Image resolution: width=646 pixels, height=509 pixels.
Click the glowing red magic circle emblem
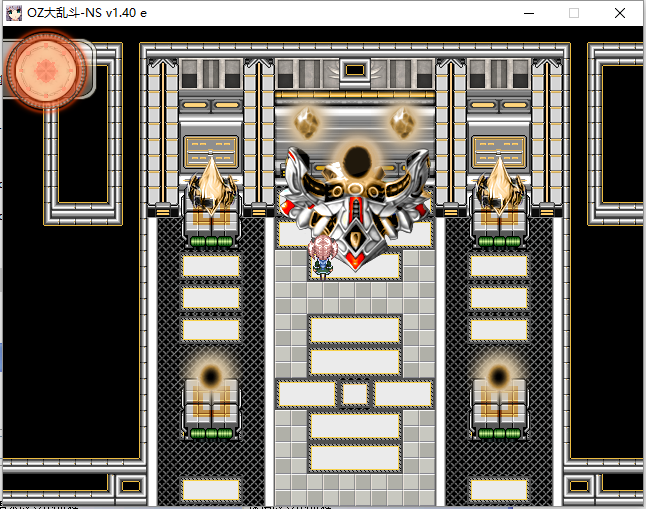click(x=46, y=70)
